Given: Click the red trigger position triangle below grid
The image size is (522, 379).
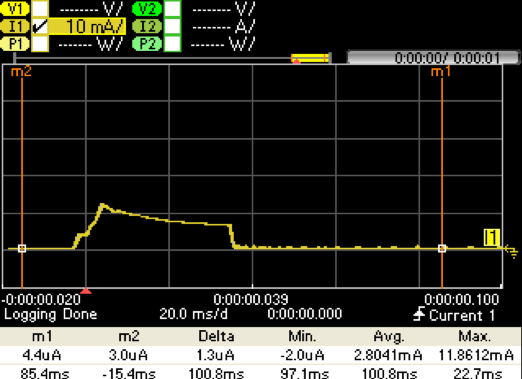Looking at the screenshot, I should click(86, 291).
